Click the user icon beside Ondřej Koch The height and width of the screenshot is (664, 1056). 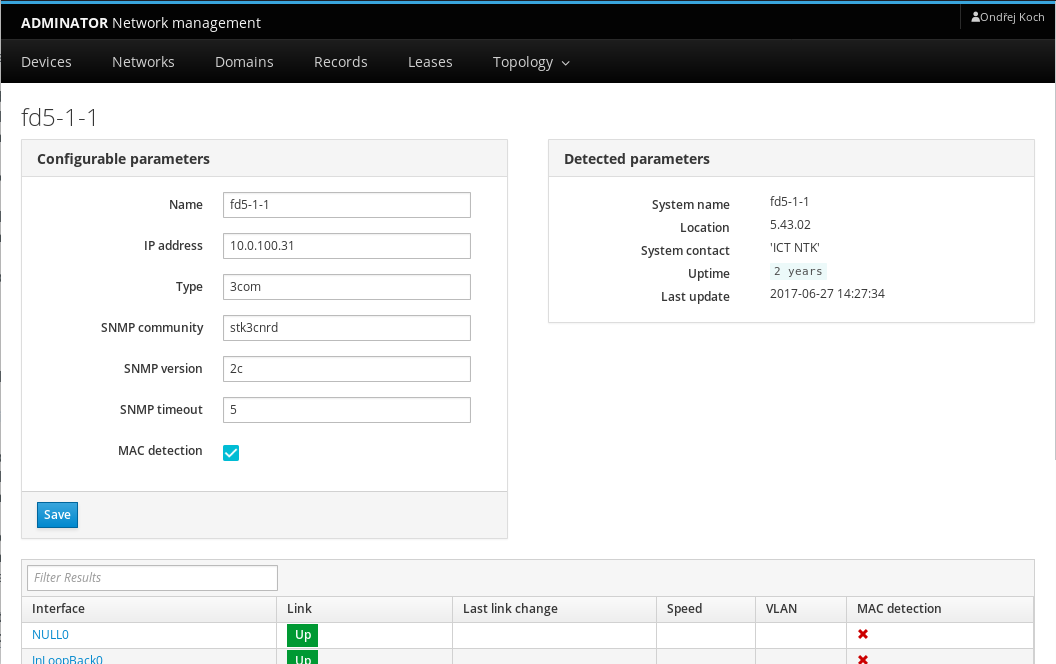click(x=975, y=17)
